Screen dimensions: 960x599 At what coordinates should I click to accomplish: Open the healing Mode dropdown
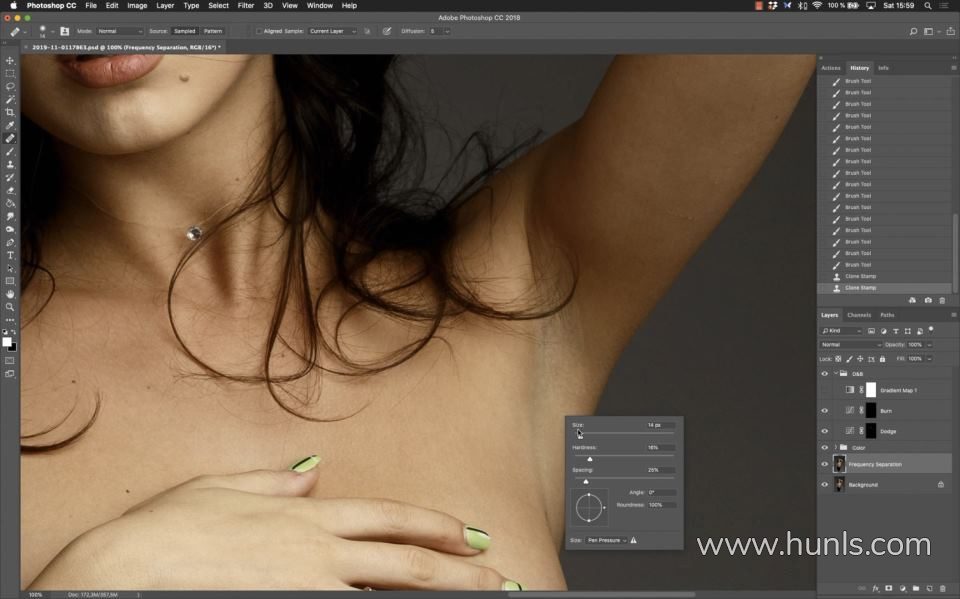coord(119,31)
